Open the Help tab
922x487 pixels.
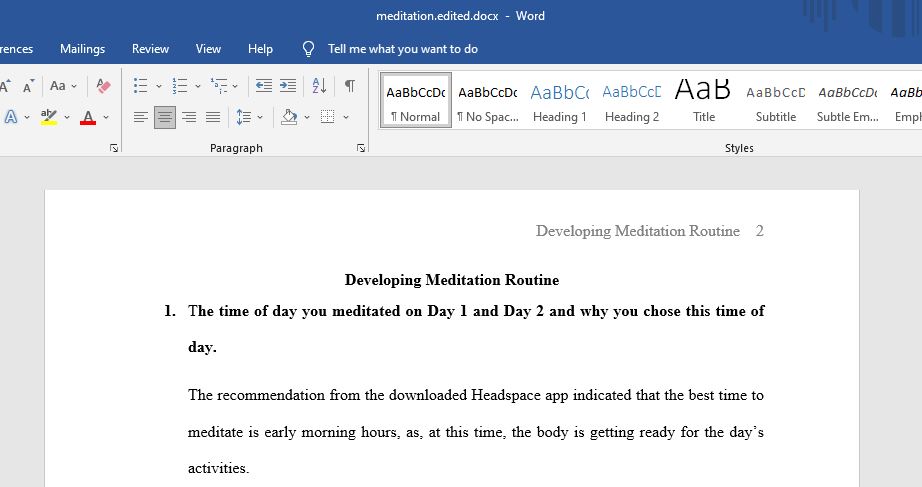[x=260, y=49]
